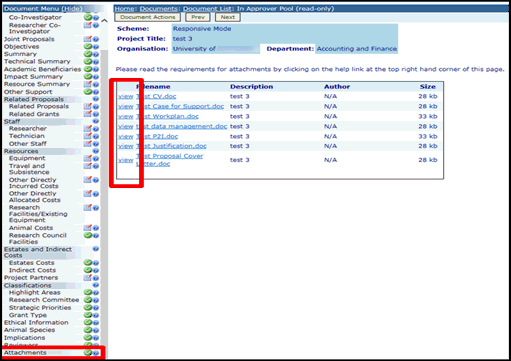Click edit icon beside Travel and Subsistence

88,166
